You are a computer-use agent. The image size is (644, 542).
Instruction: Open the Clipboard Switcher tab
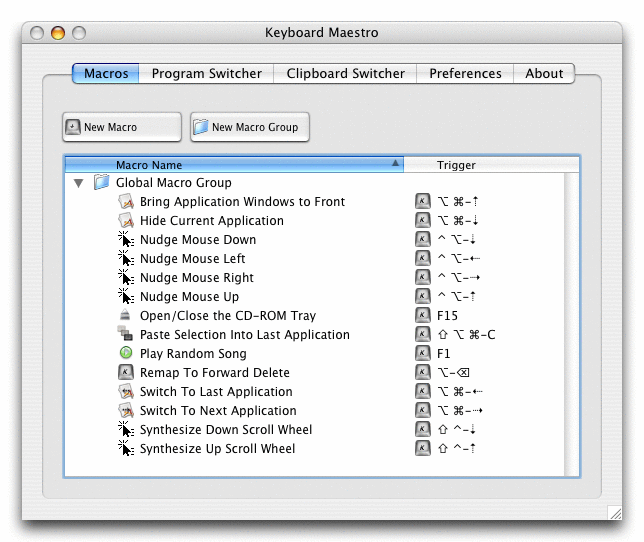(x=345, y=73)
